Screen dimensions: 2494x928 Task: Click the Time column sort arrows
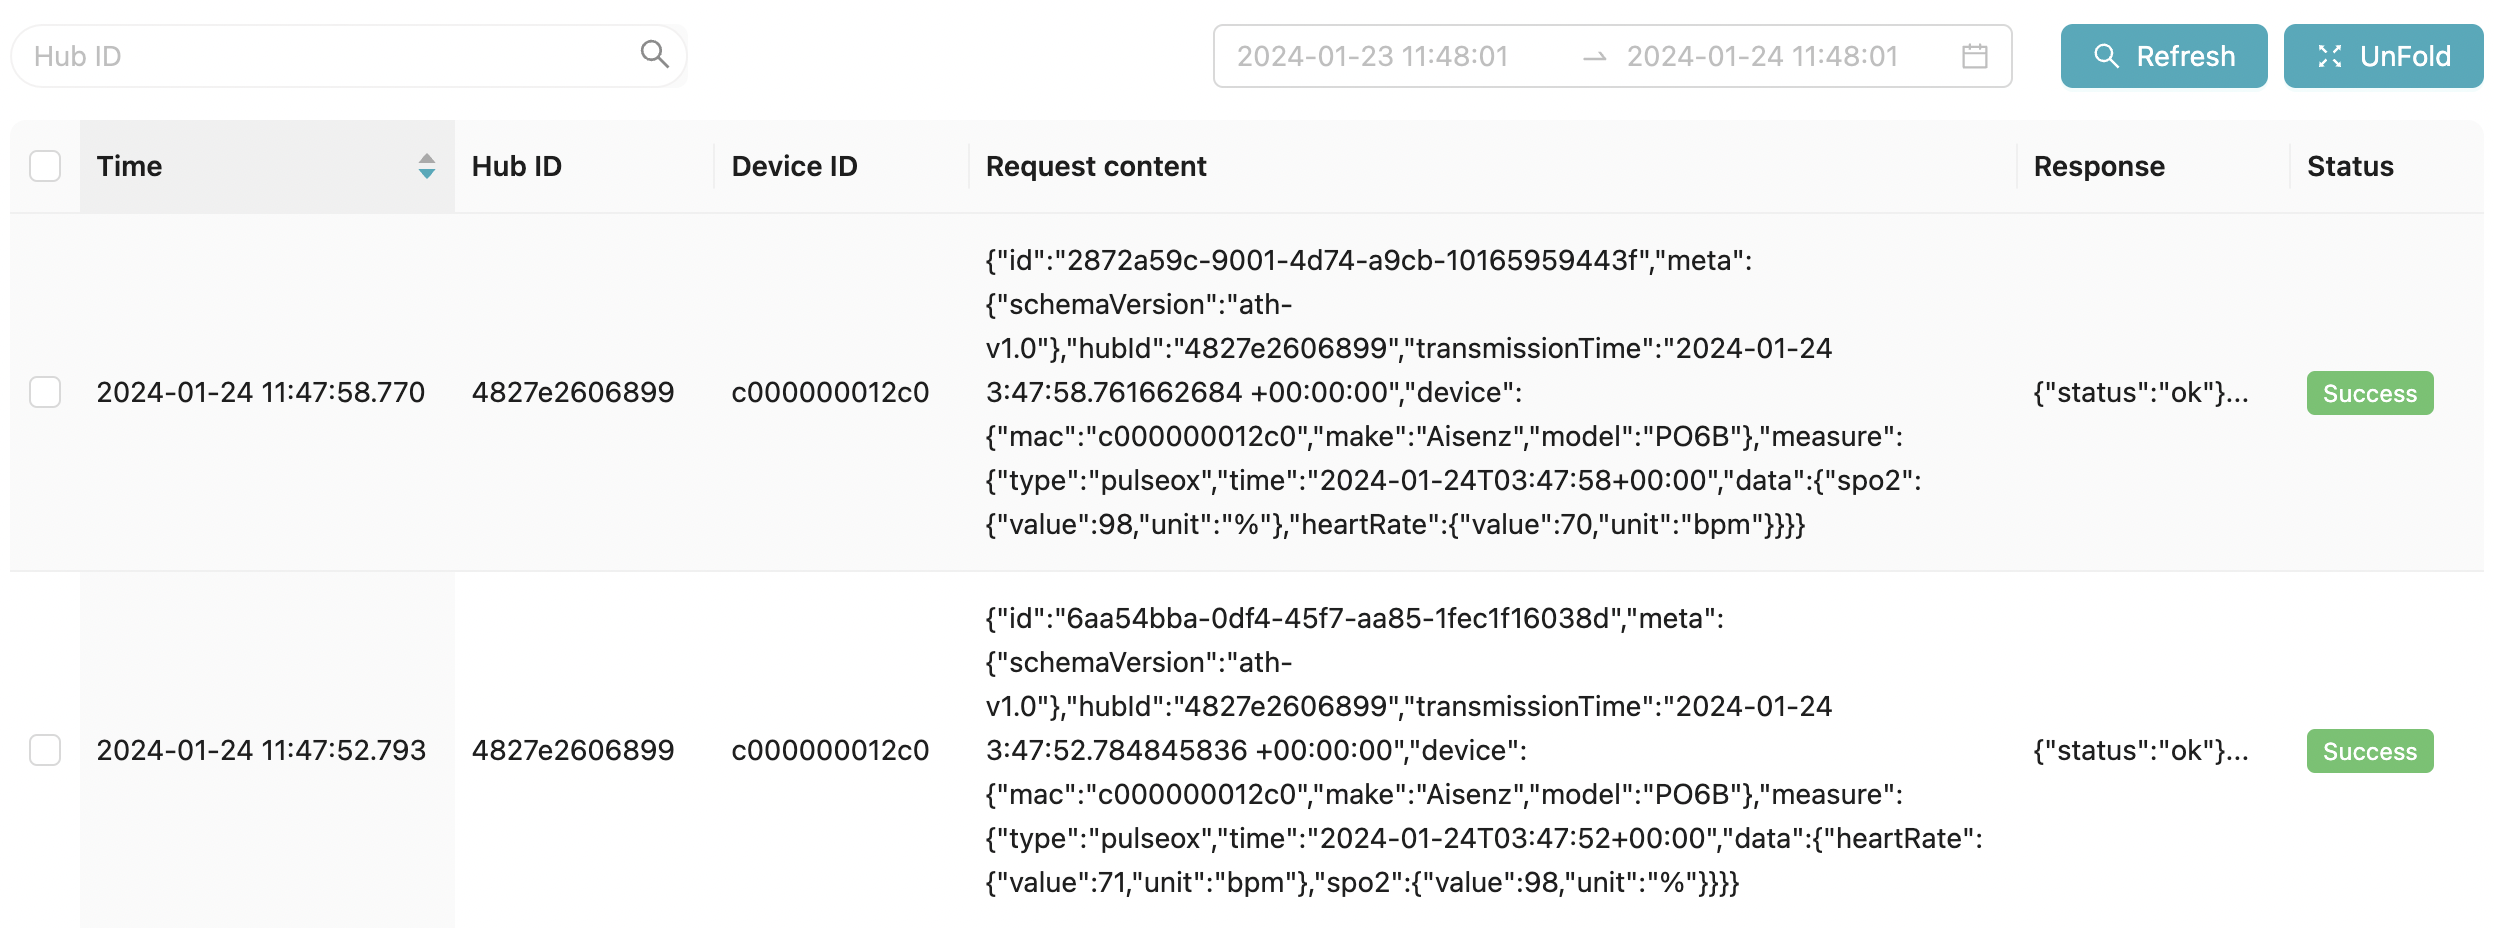[427, 166]
